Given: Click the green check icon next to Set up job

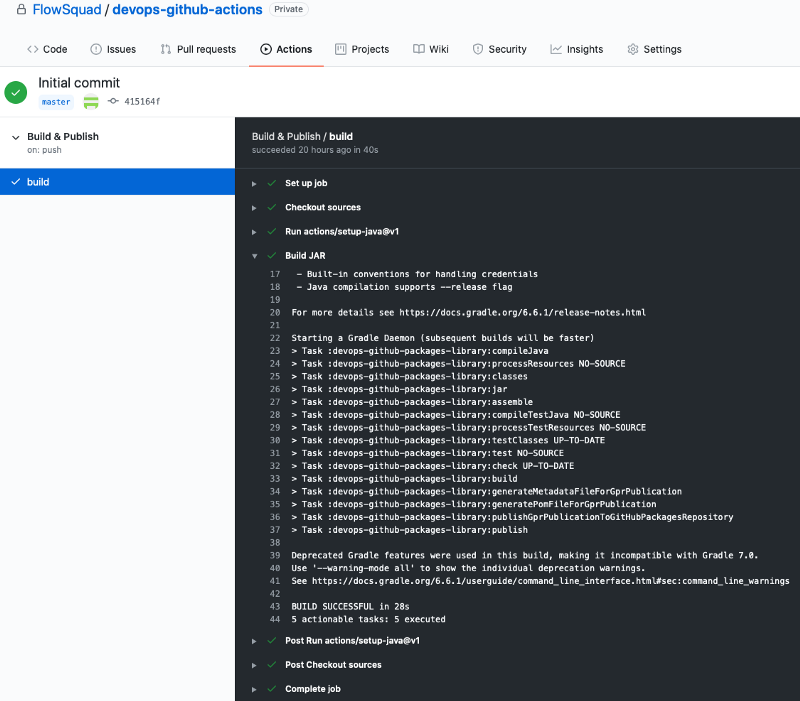Looking at the screenshot, I should pyautogui.click(x=272, y=184).
